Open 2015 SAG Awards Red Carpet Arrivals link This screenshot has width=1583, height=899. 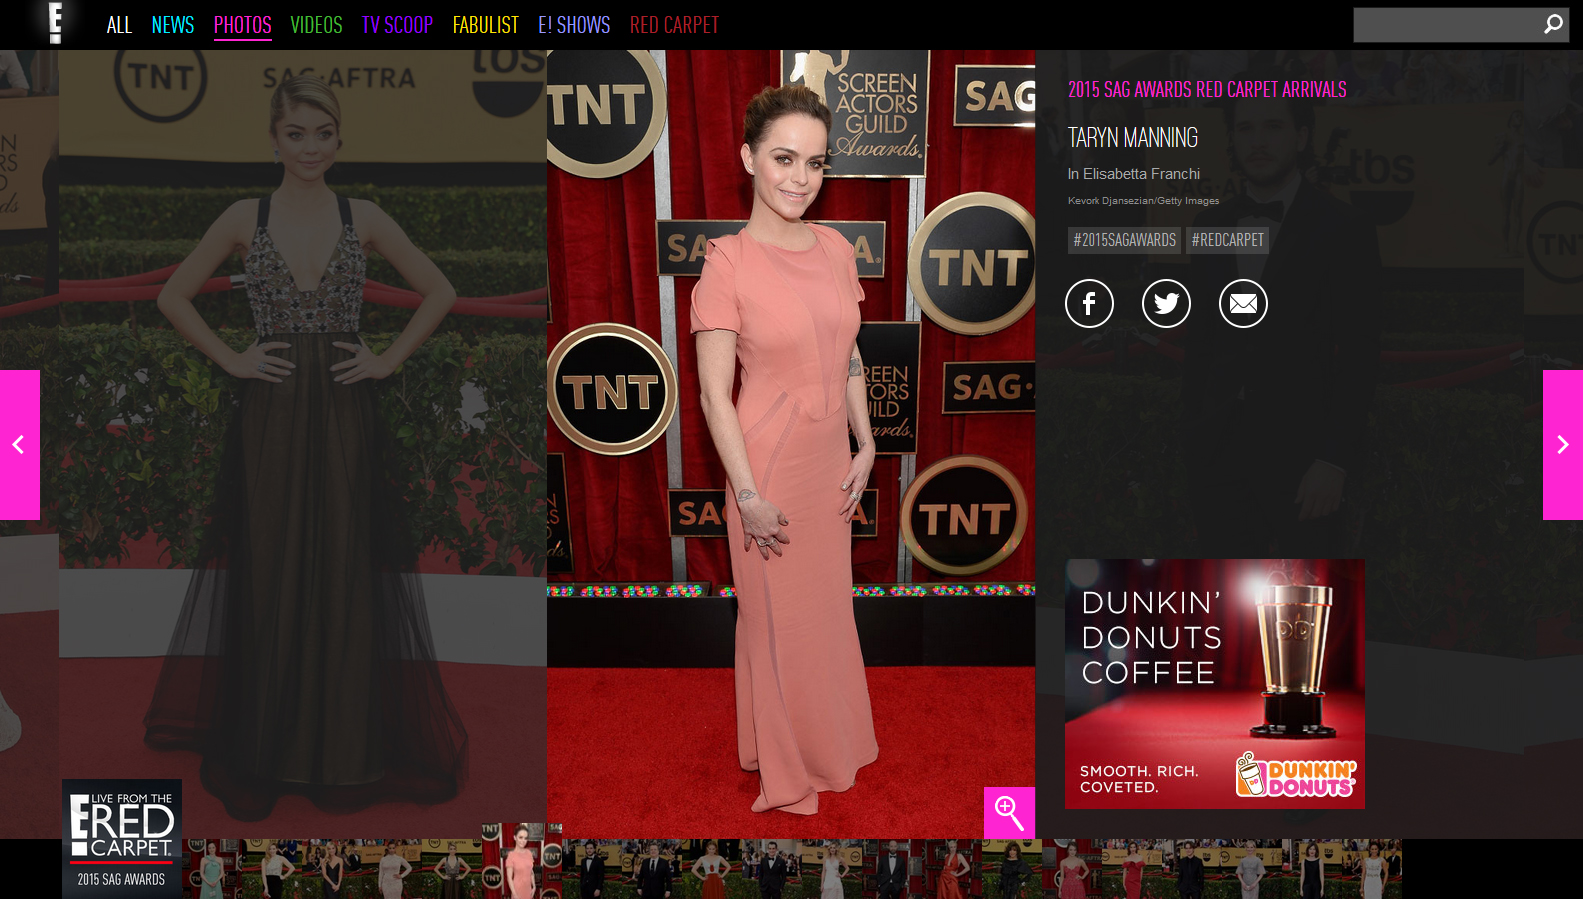pyautogui.click(x=1207, y=90)
